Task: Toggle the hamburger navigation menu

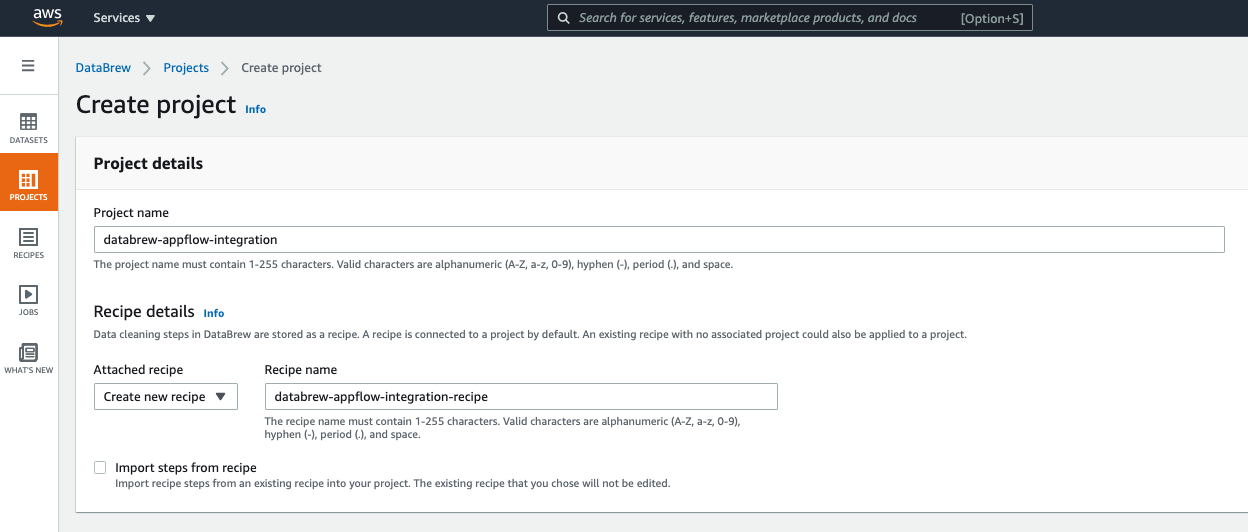Action: [x=28, y=66]
